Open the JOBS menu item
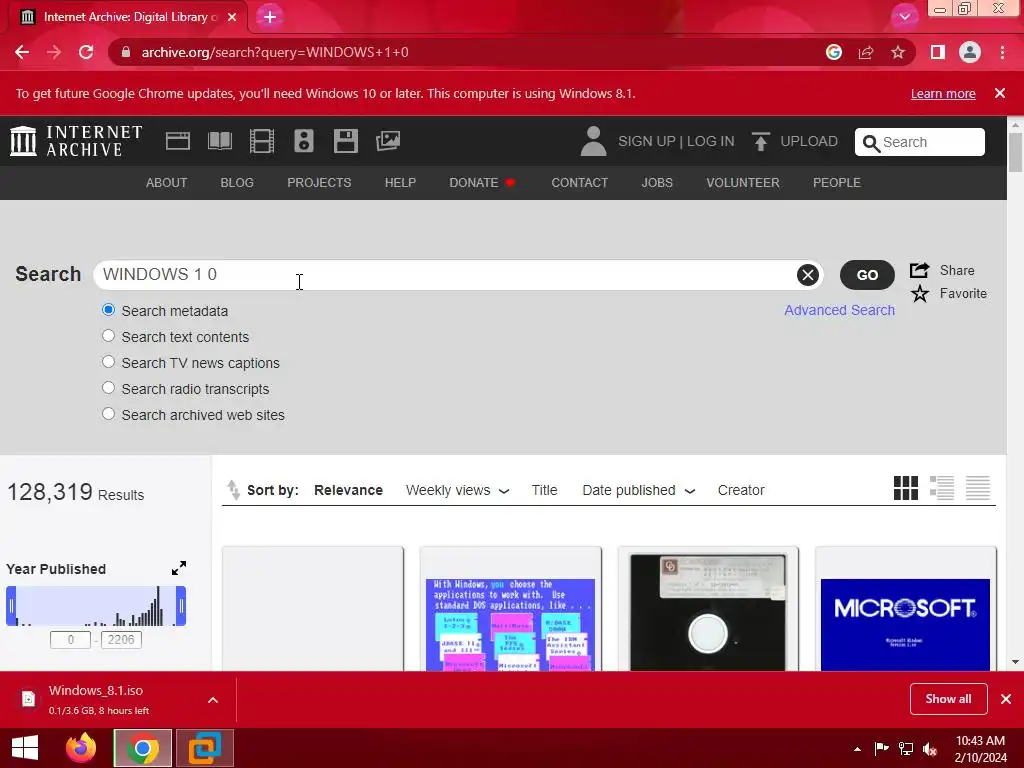The image size is (1024, 768). (657, 183)
